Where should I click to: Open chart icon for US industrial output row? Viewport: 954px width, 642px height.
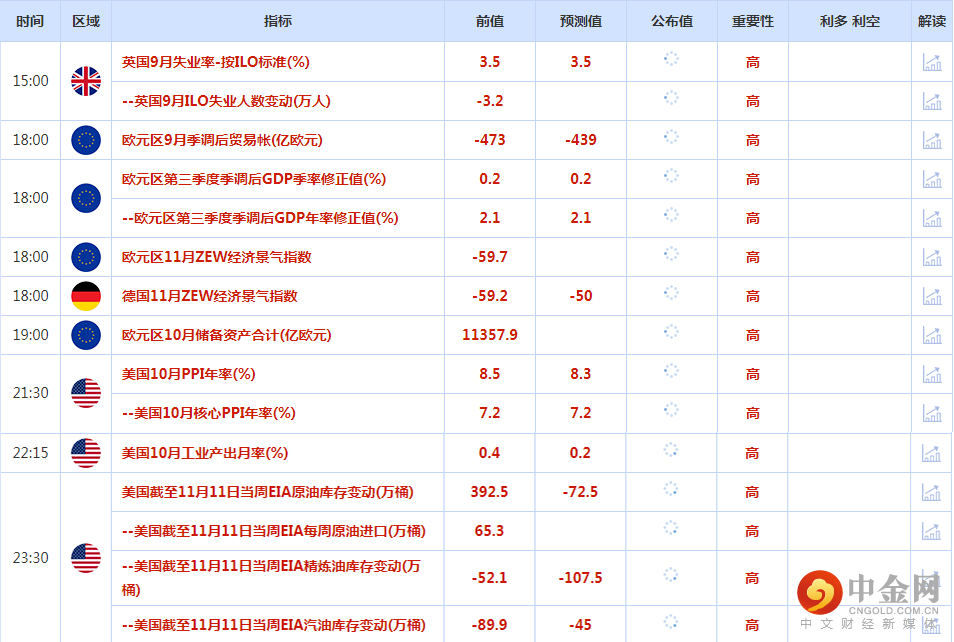tap(931, 453)
